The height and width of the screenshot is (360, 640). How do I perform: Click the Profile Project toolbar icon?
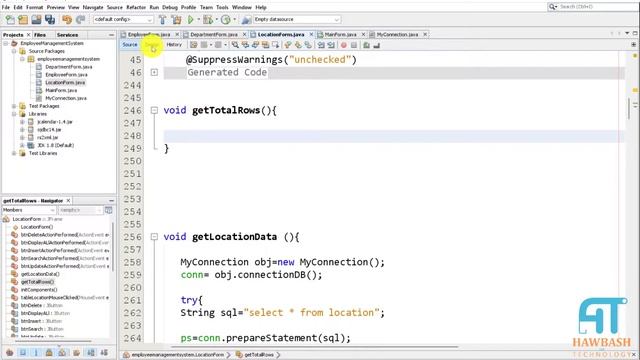(225, 20)
